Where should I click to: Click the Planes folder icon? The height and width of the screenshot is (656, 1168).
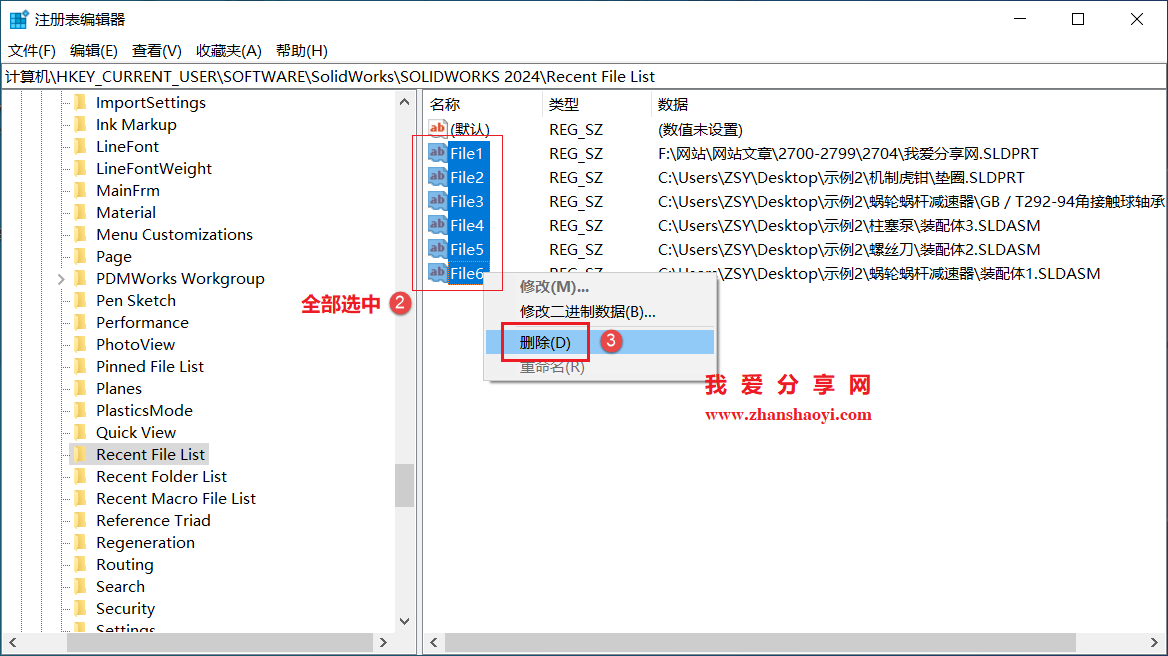[x=81, y=388]
